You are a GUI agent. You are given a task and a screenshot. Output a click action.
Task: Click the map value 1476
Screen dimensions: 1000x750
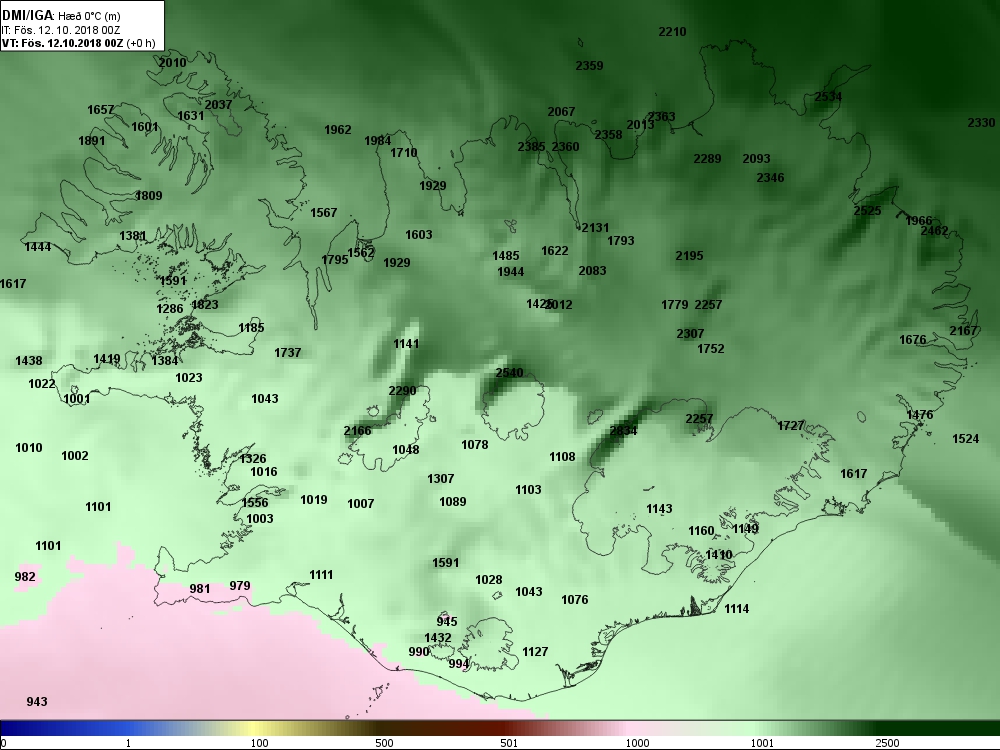point(920,415)
